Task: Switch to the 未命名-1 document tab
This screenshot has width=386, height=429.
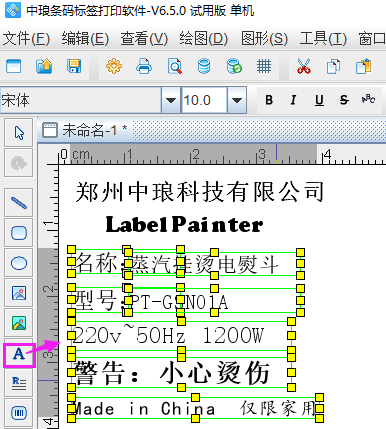Action: coord(85,130)
